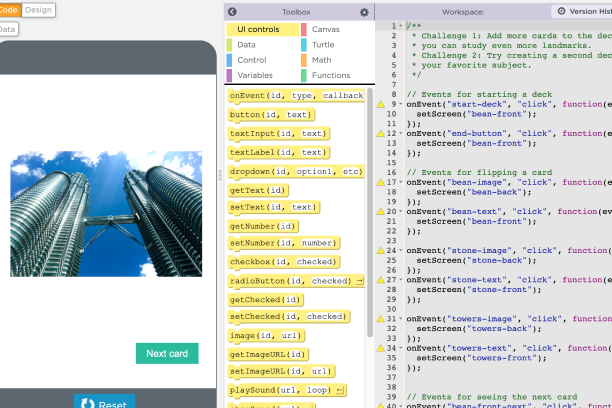This screenshot has width=612, height=408.
Task: Open the Data view button
Action: [8, 29]
